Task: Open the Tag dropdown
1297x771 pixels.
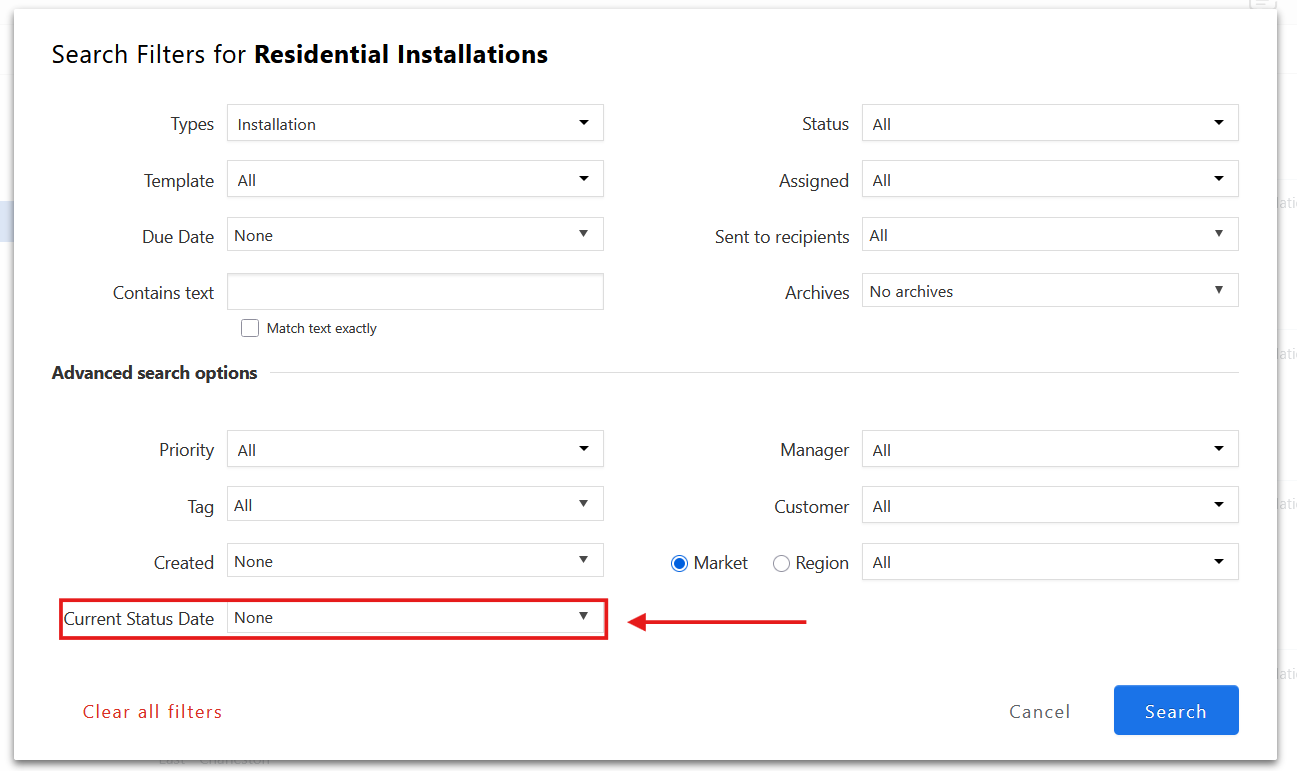Action: (x=415, y=506)
